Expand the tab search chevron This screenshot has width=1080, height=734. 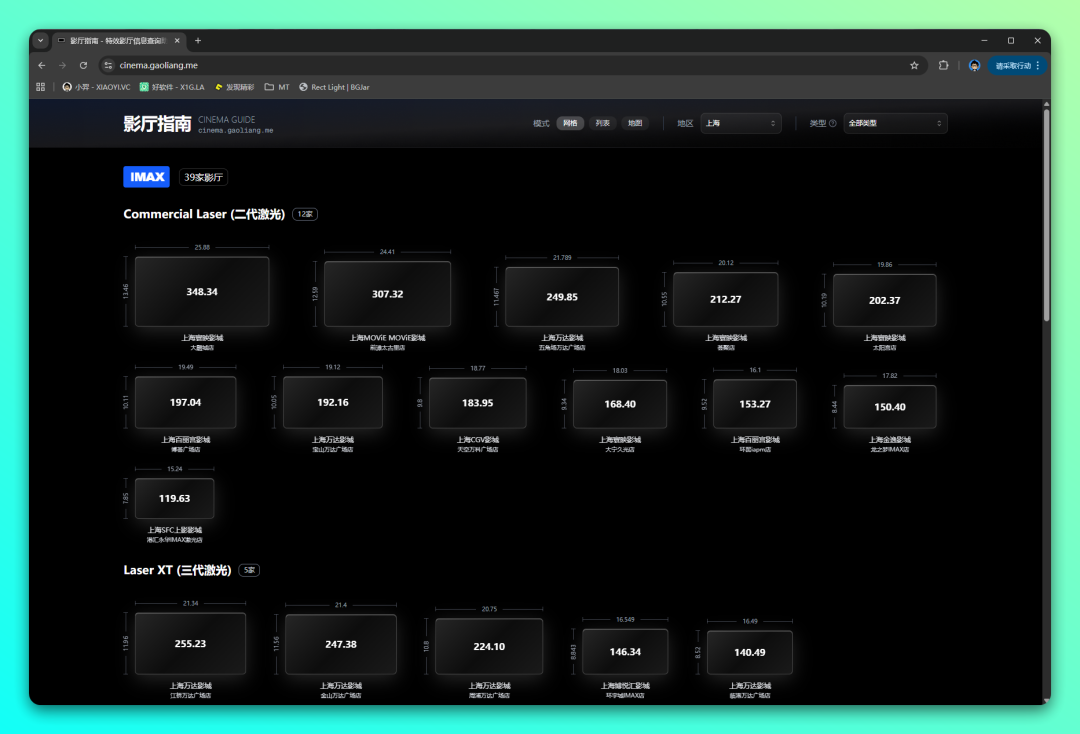click(x=40, y=41)
